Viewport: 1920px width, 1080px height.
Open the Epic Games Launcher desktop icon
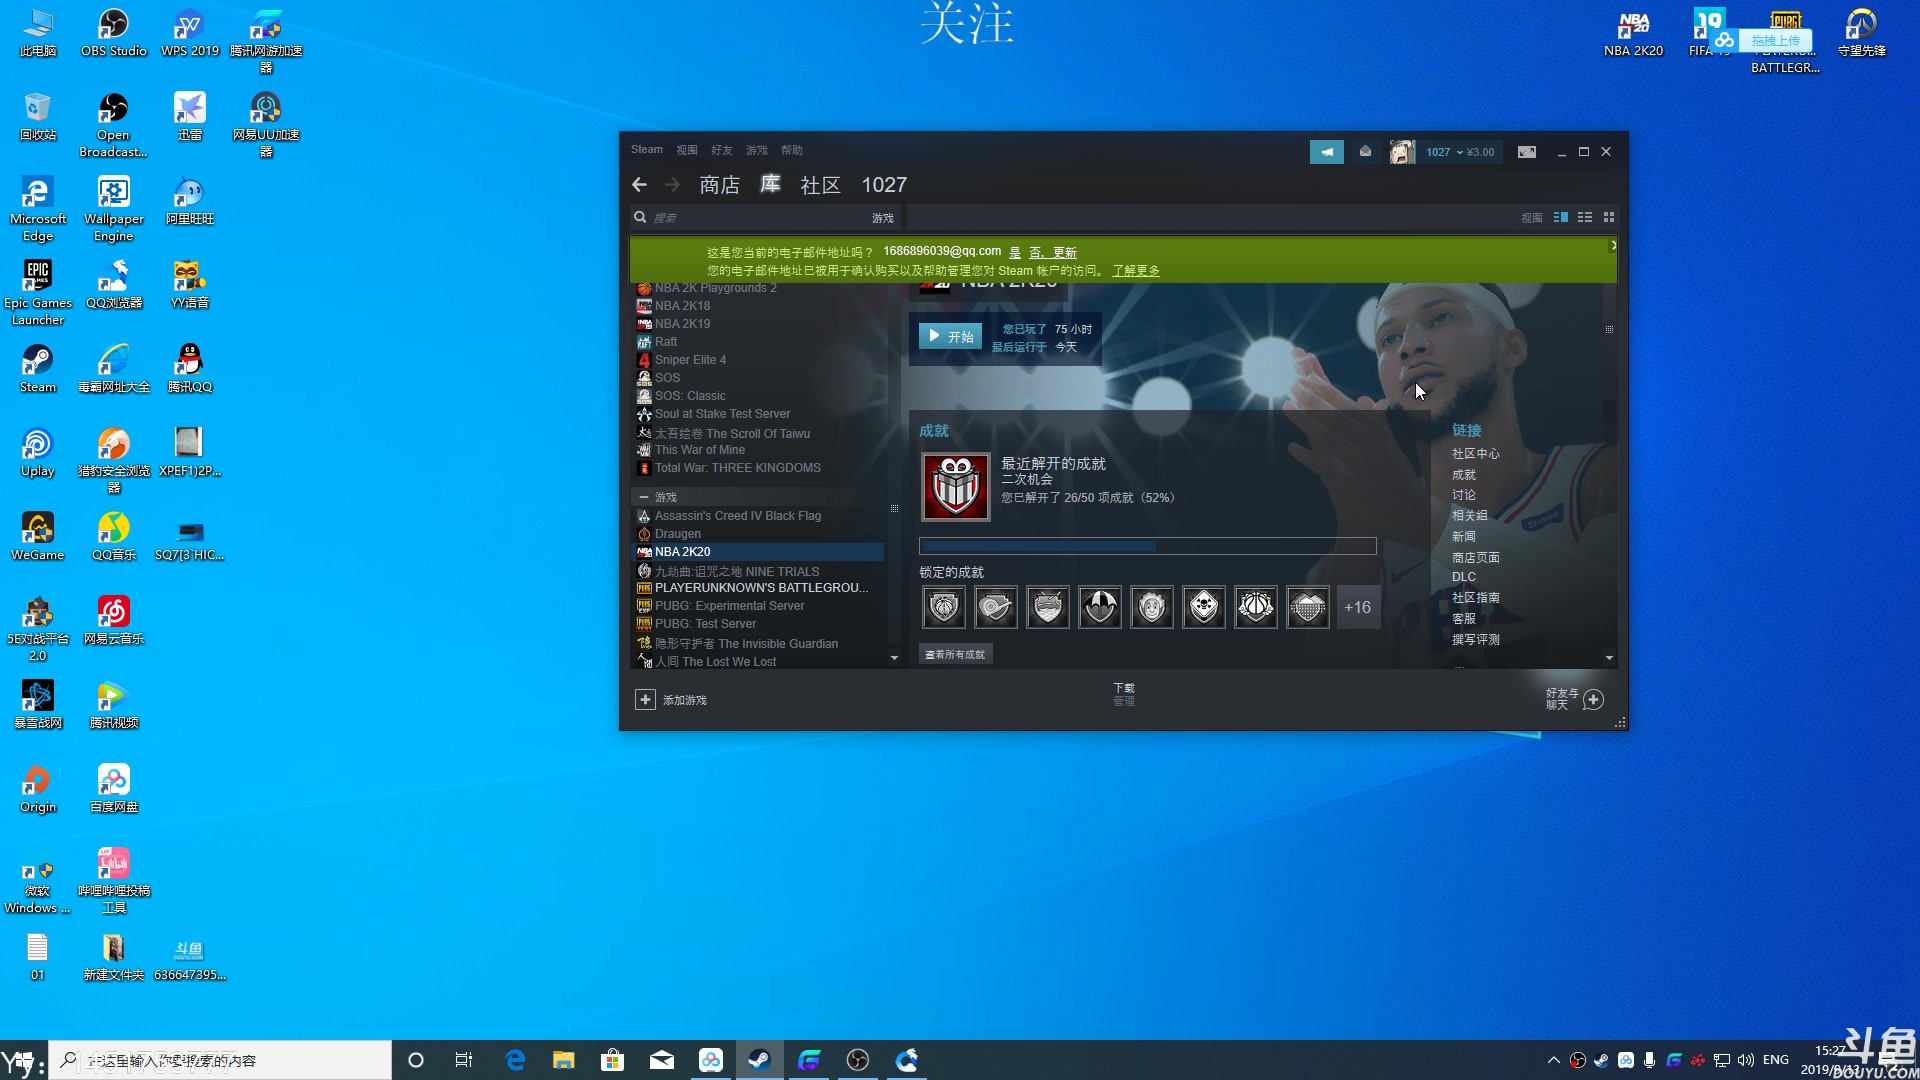[x=38, y=293]
